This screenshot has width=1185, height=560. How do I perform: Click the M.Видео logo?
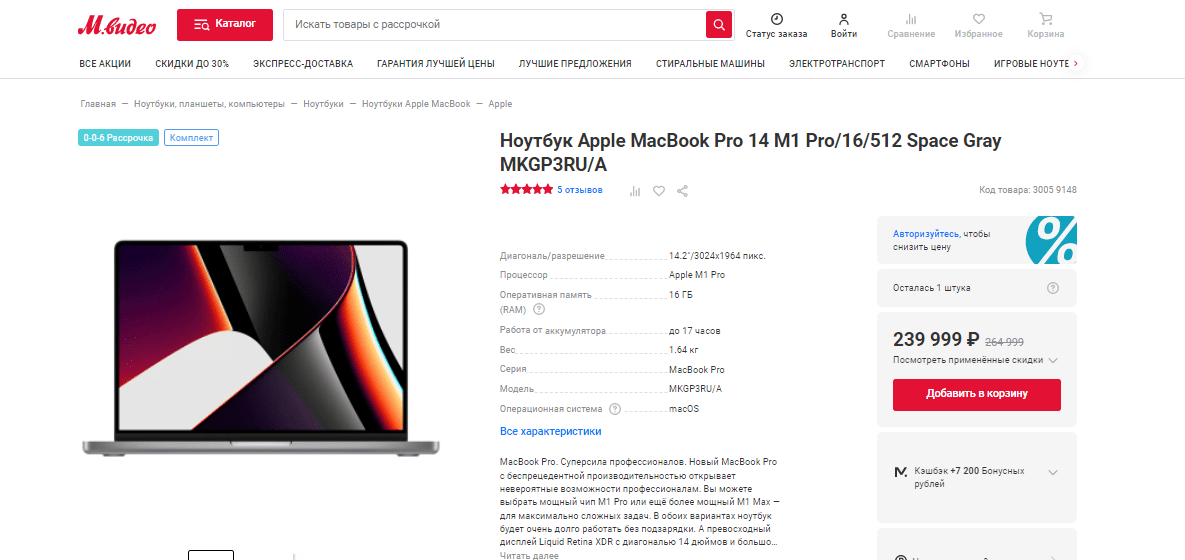[x=116, y=25]
